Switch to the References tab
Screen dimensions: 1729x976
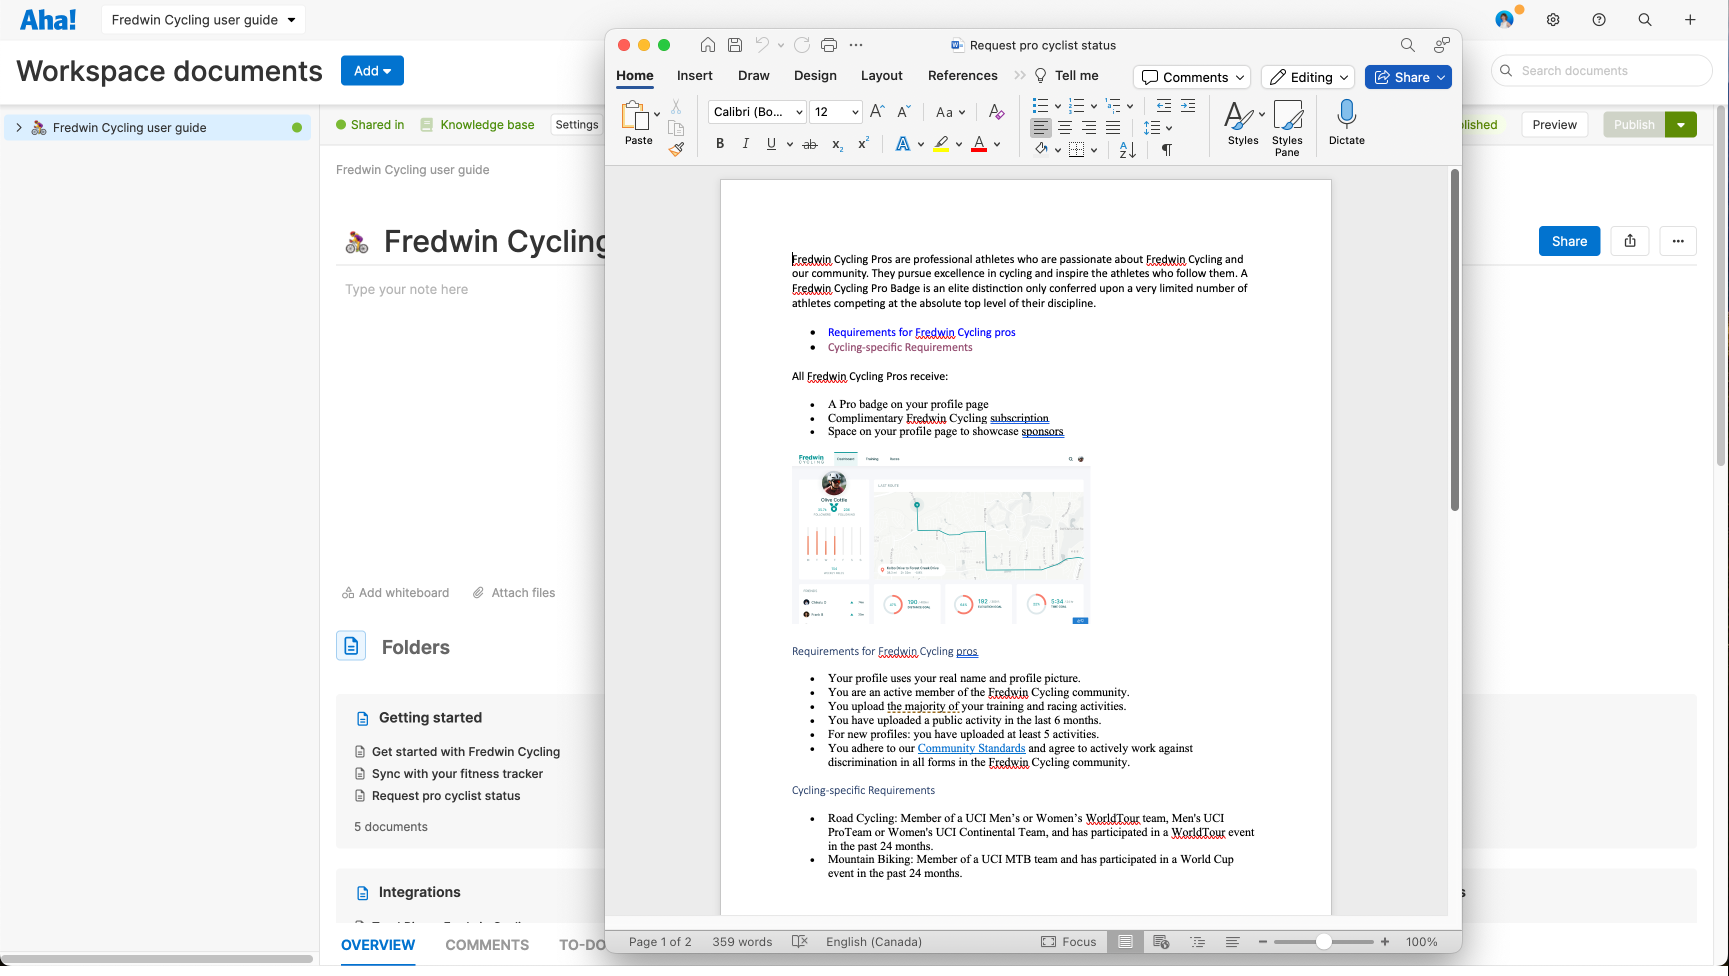pos(961,75)
